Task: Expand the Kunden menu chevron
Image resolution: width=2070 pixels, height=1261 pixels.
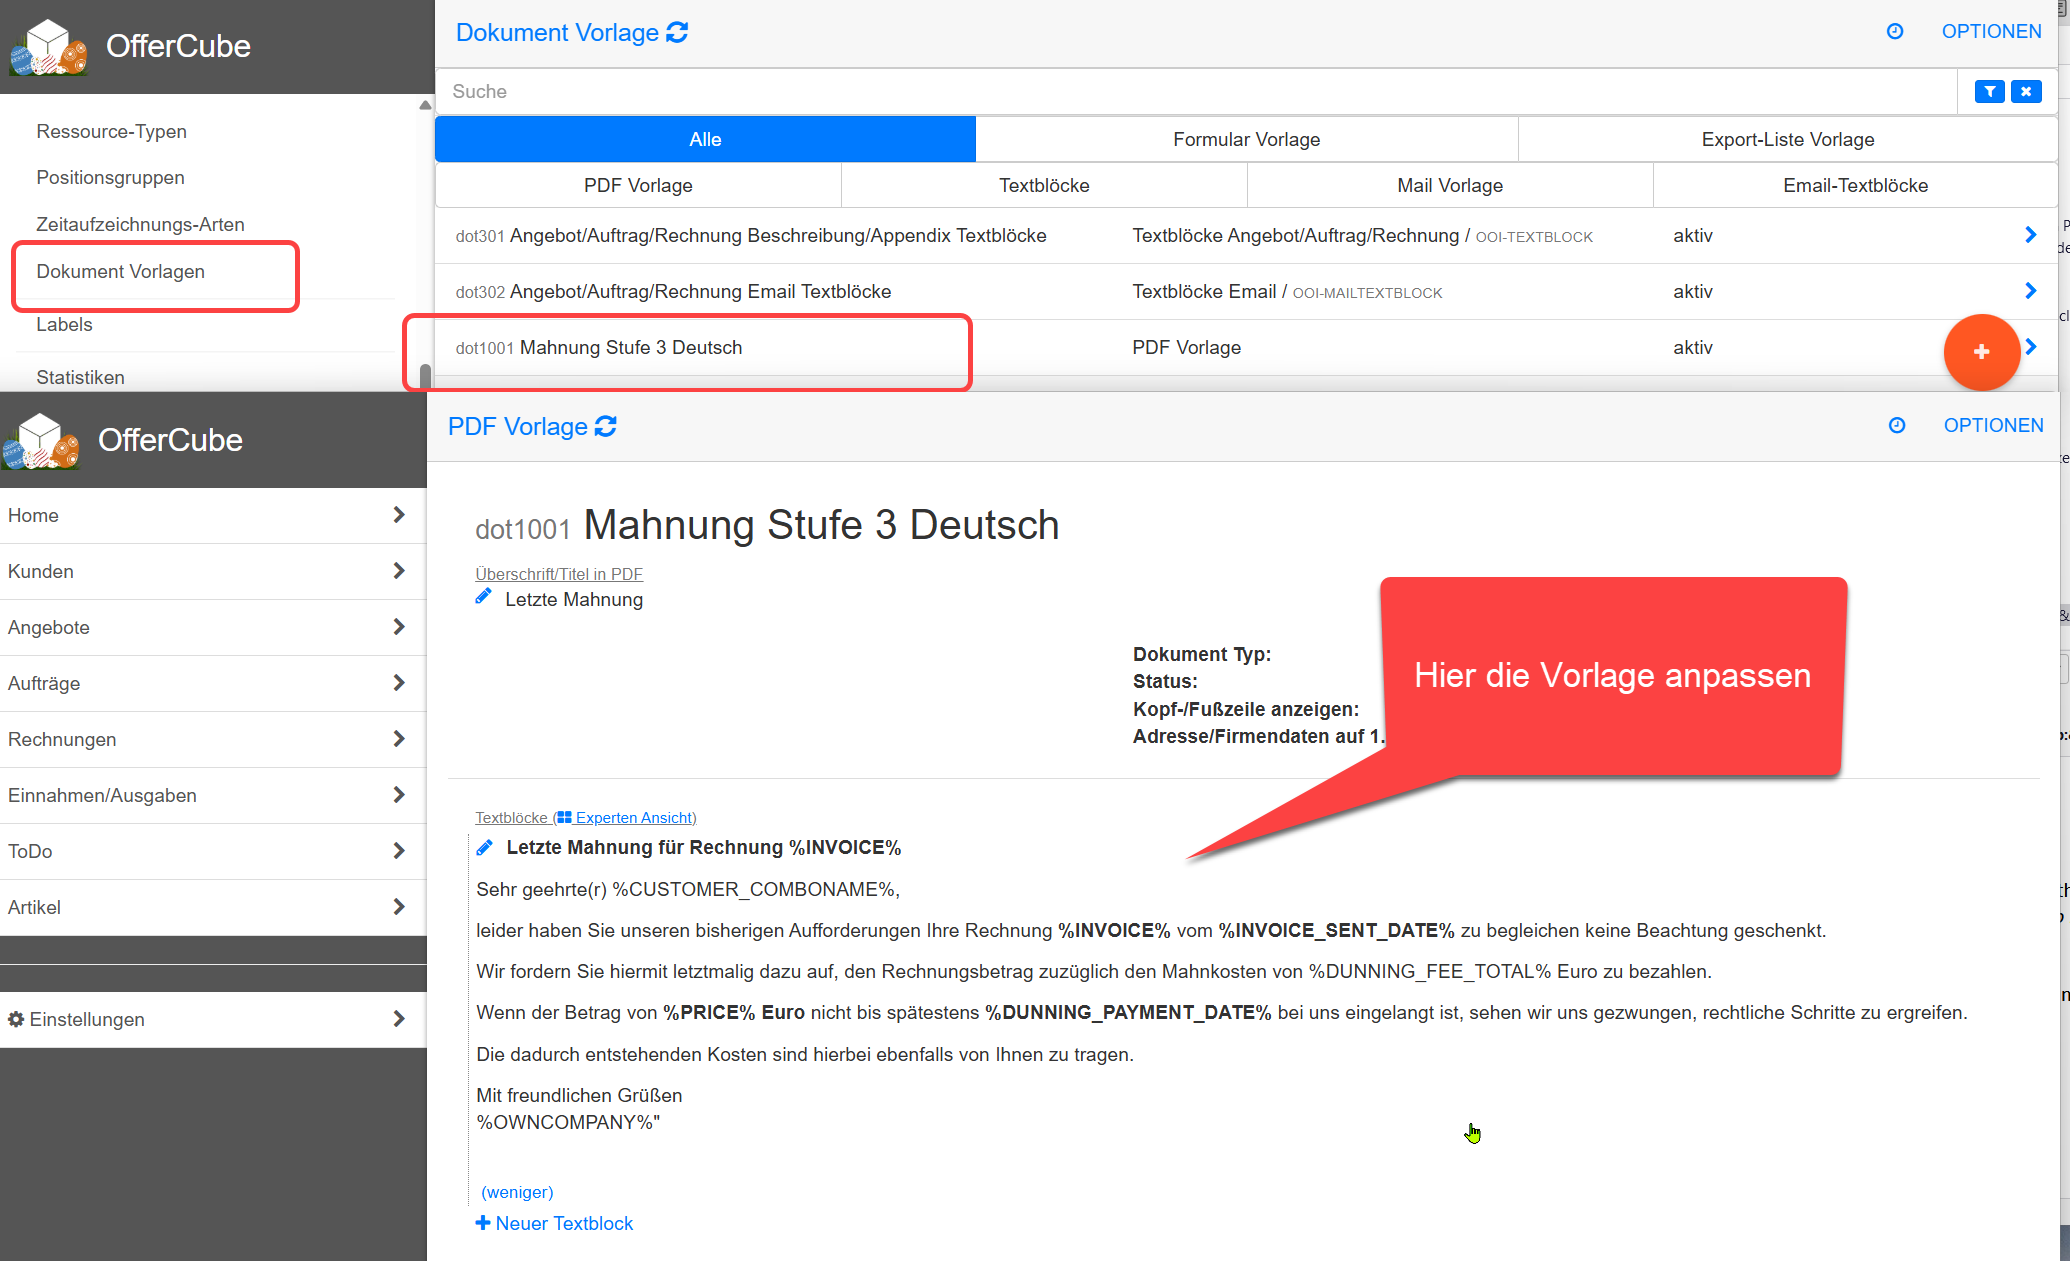Action: 399,571
